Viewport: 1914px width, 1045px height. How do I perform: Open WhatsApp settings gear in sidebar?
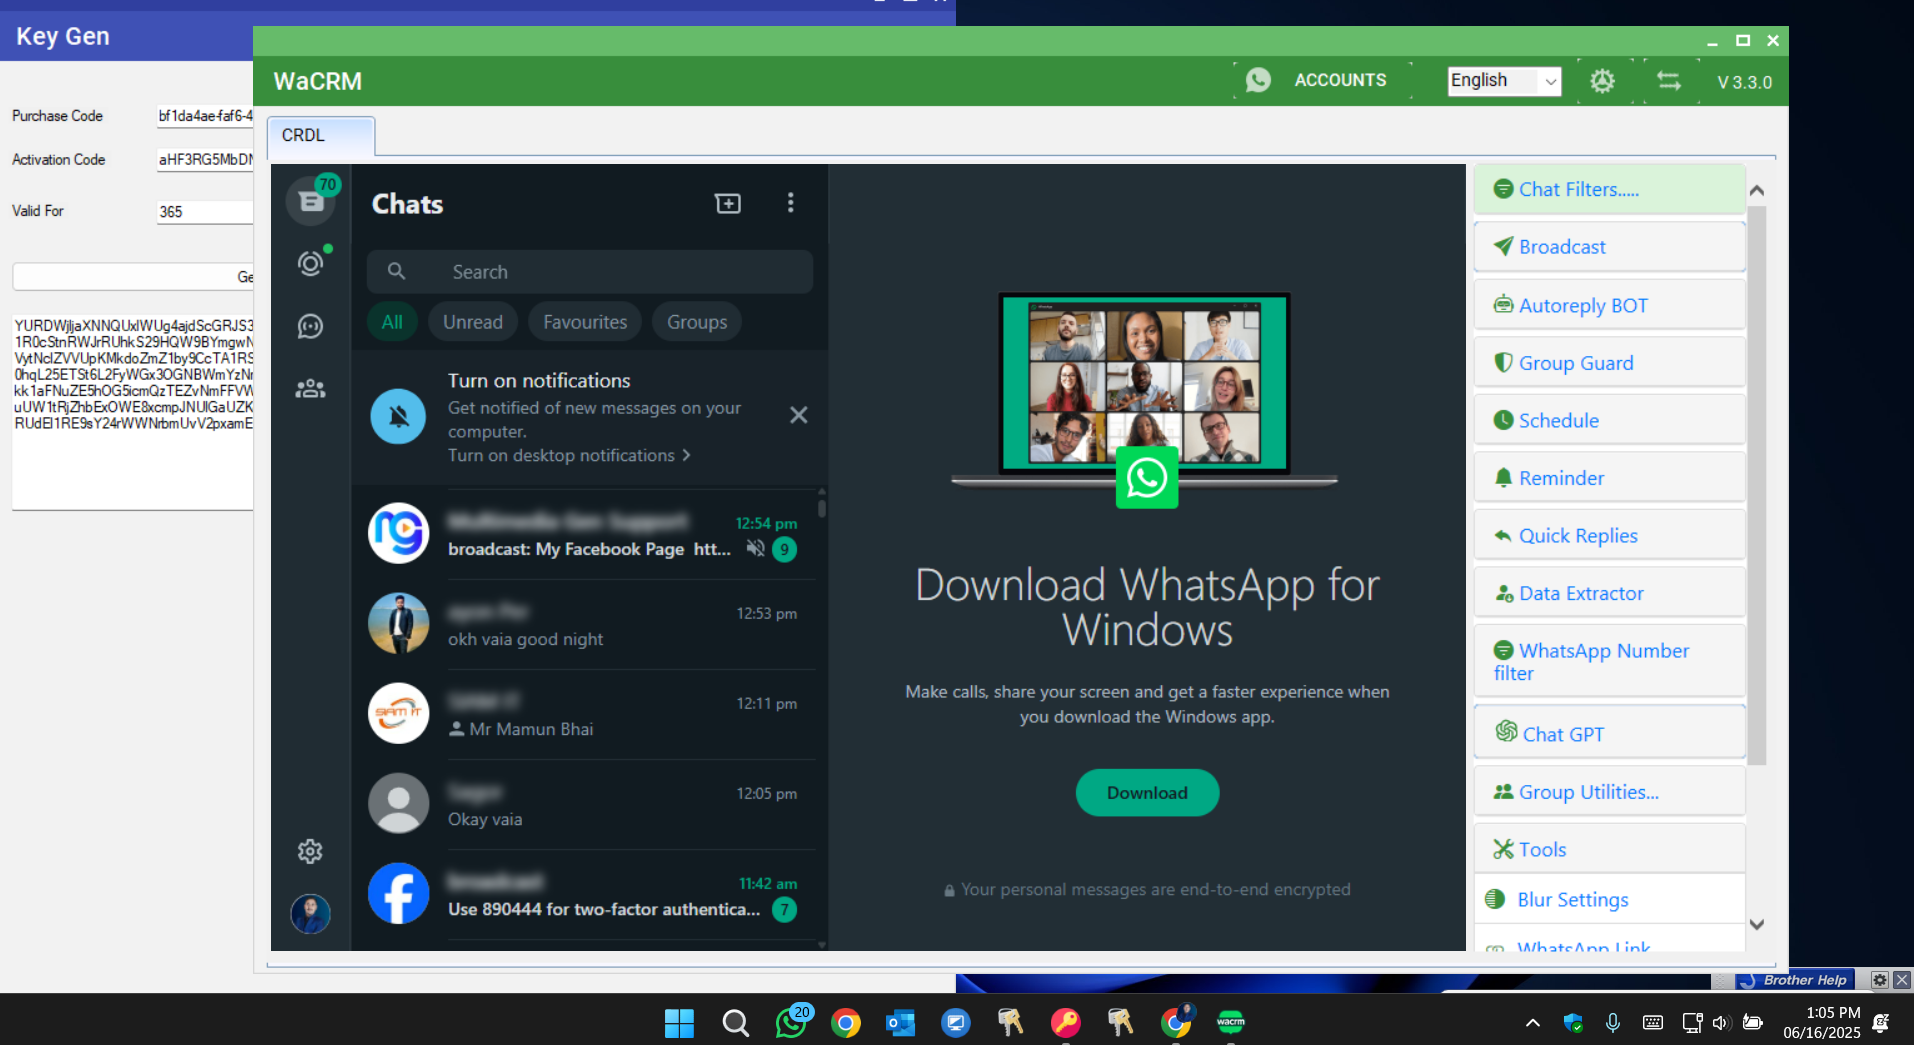tap(310, 851)
